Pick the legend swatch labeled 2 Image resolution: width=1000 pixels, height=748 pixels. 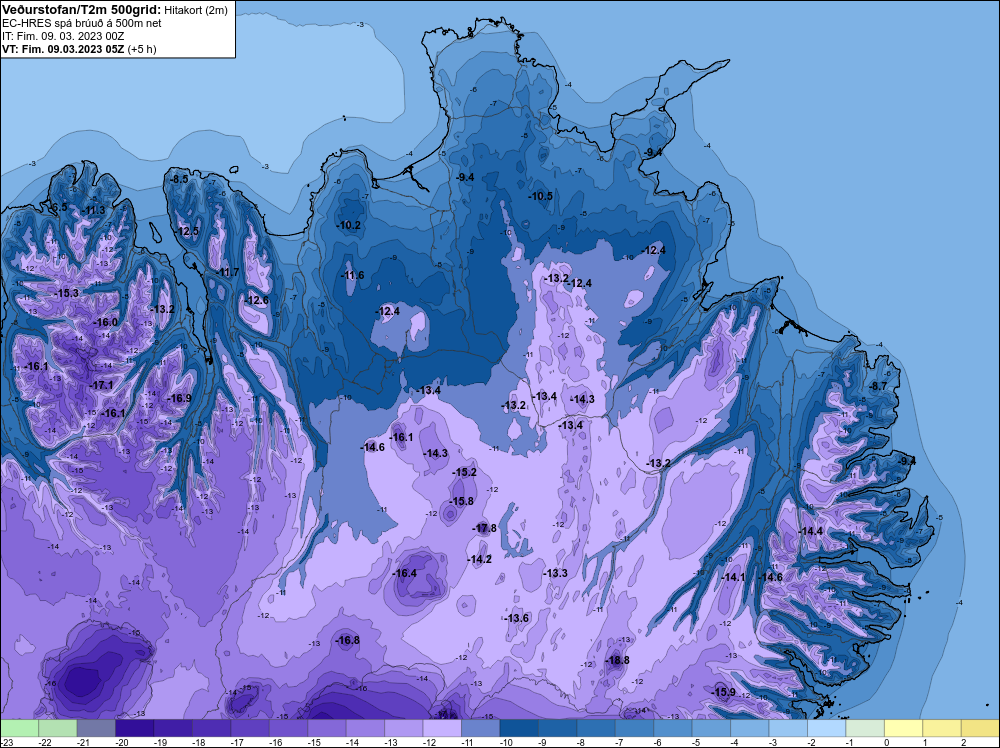pos(980,728)
